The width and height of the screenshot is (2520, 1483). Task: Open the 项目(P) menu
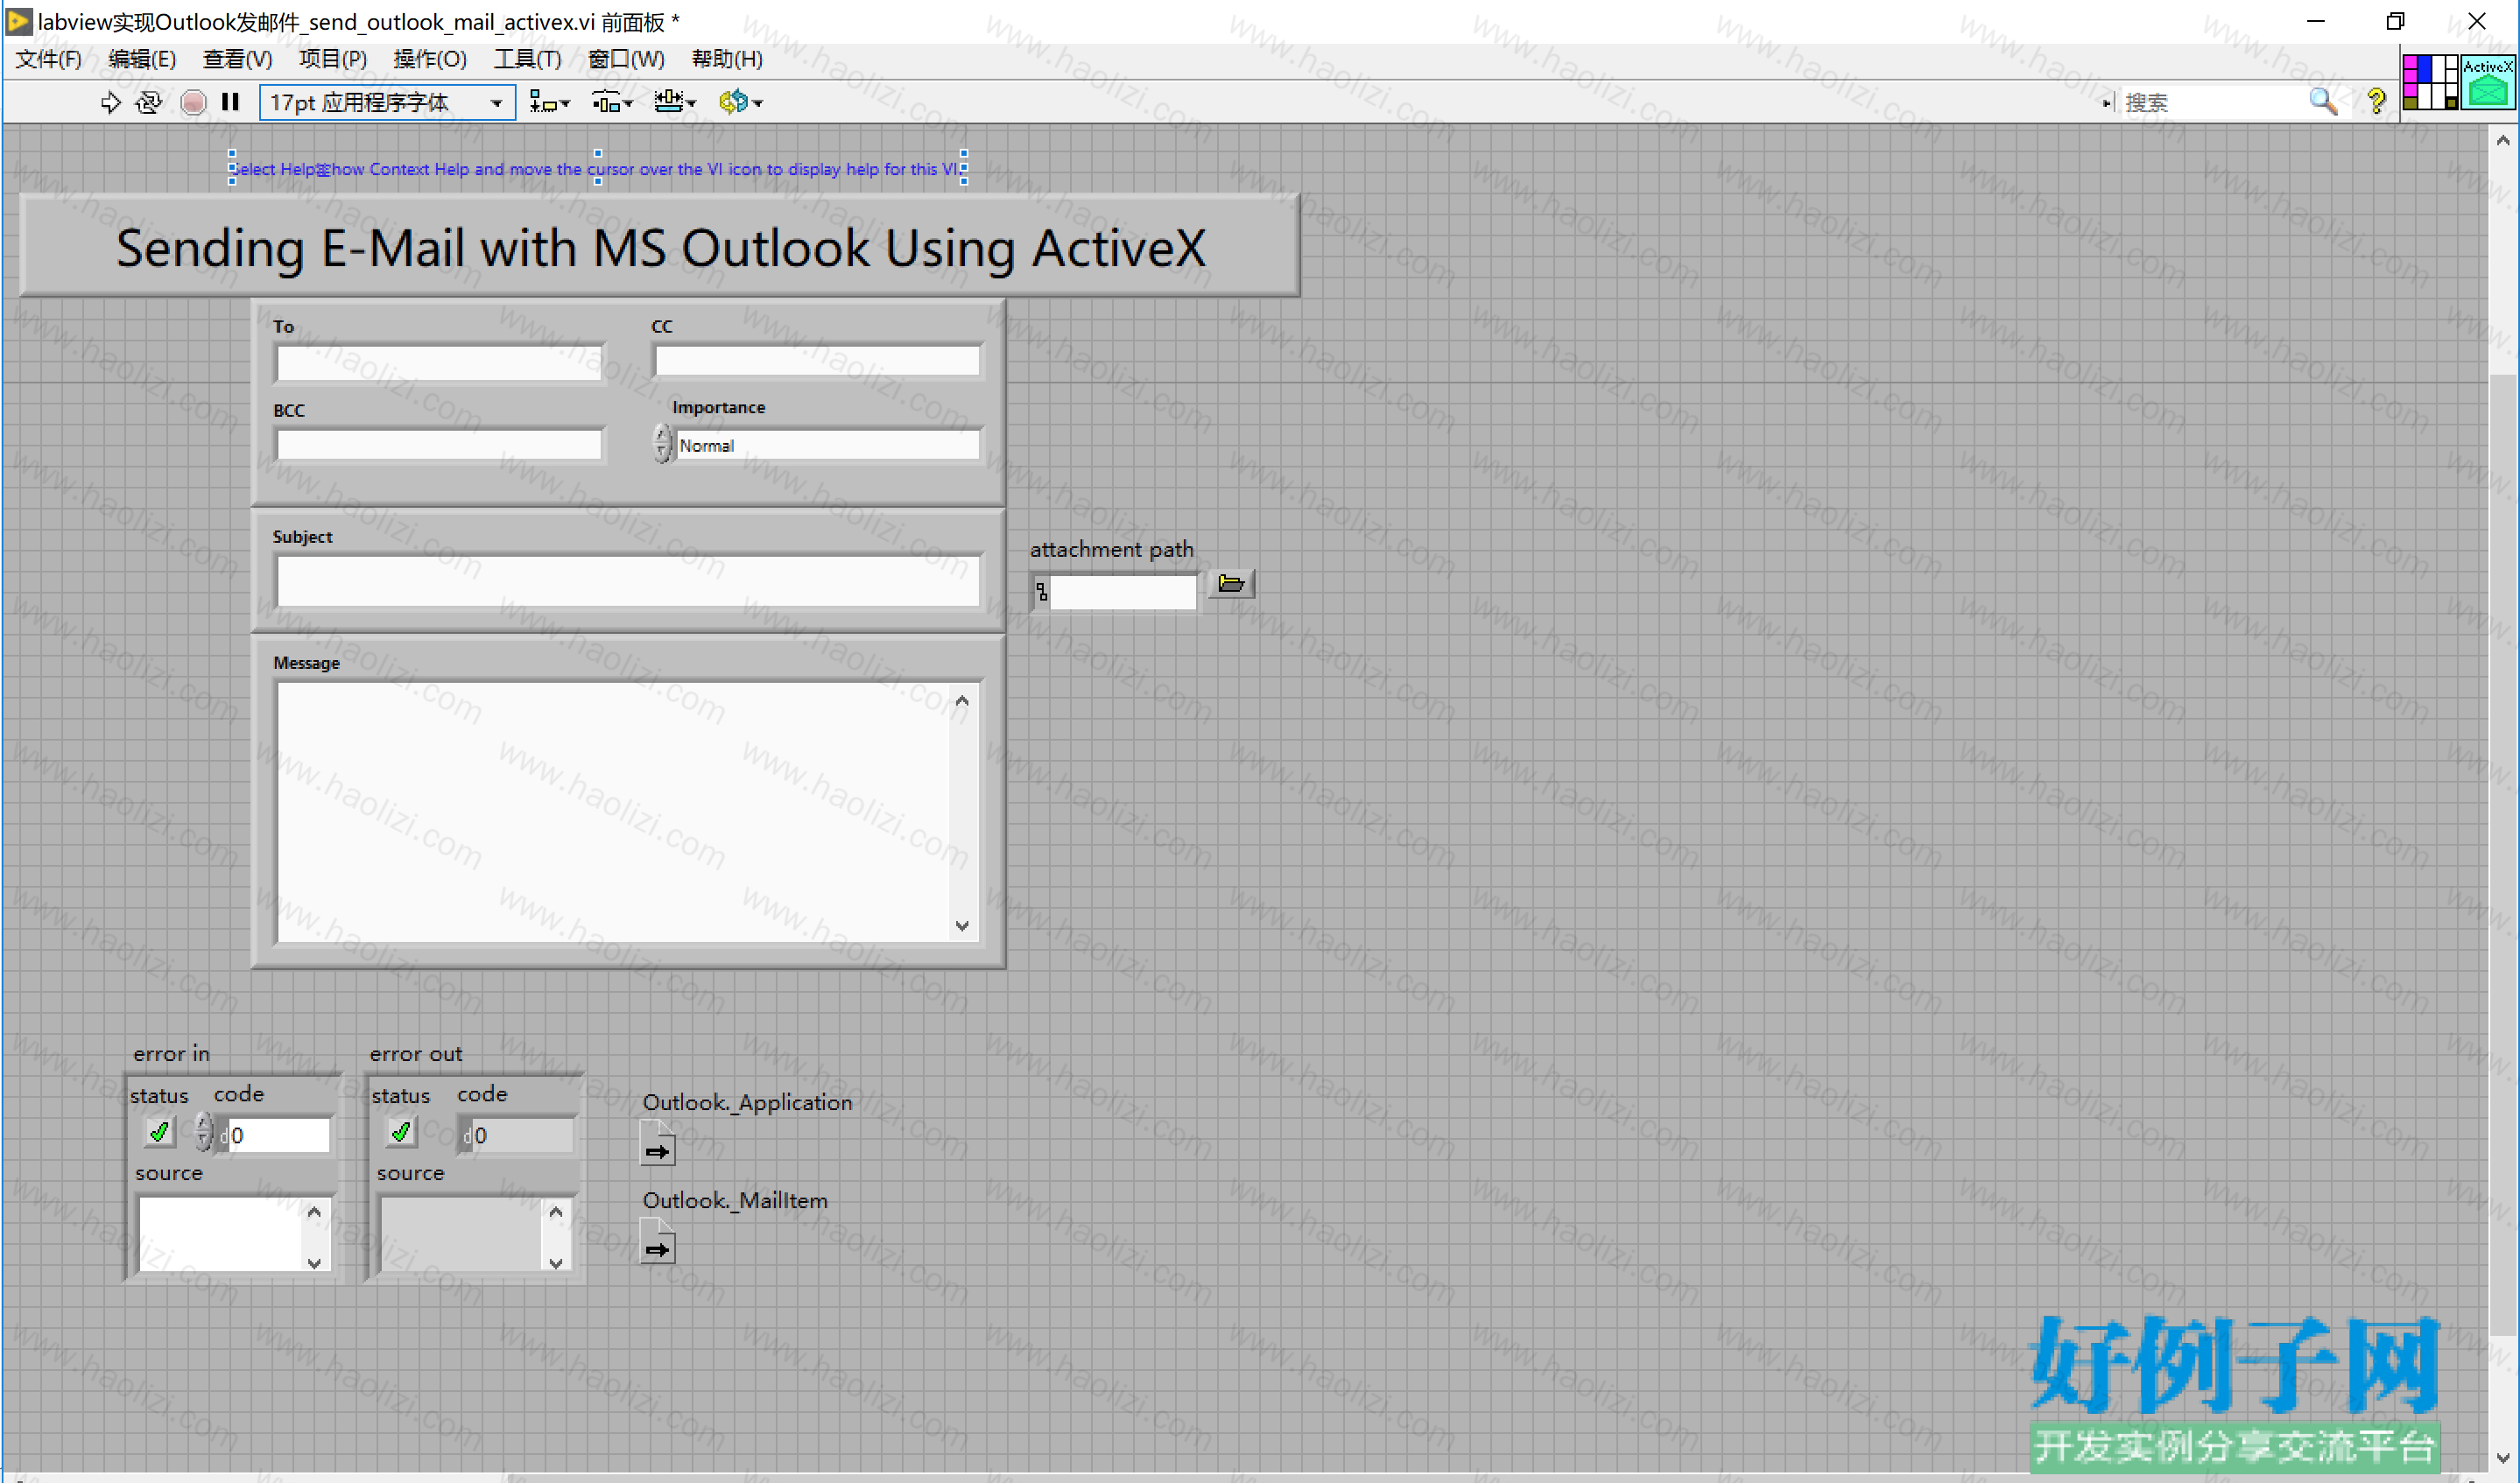click(x=333, y=59)
